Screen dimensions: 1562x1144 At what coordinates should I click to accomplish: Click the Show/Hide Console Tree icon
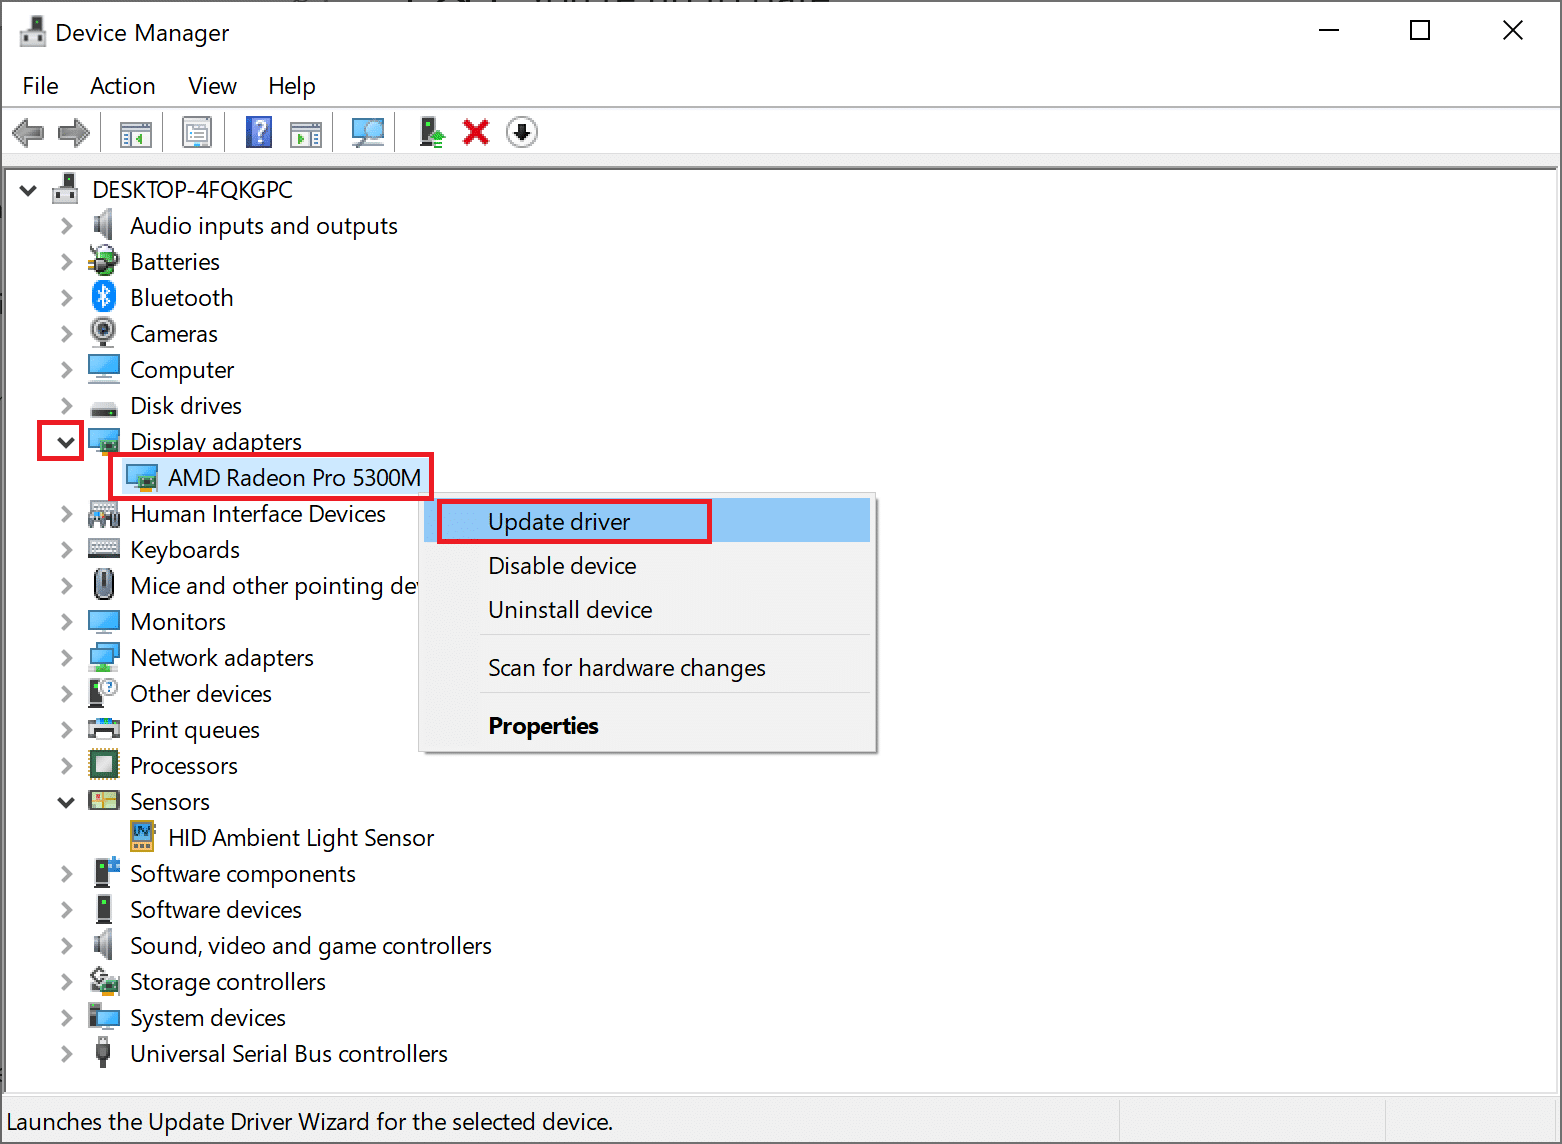134,131
